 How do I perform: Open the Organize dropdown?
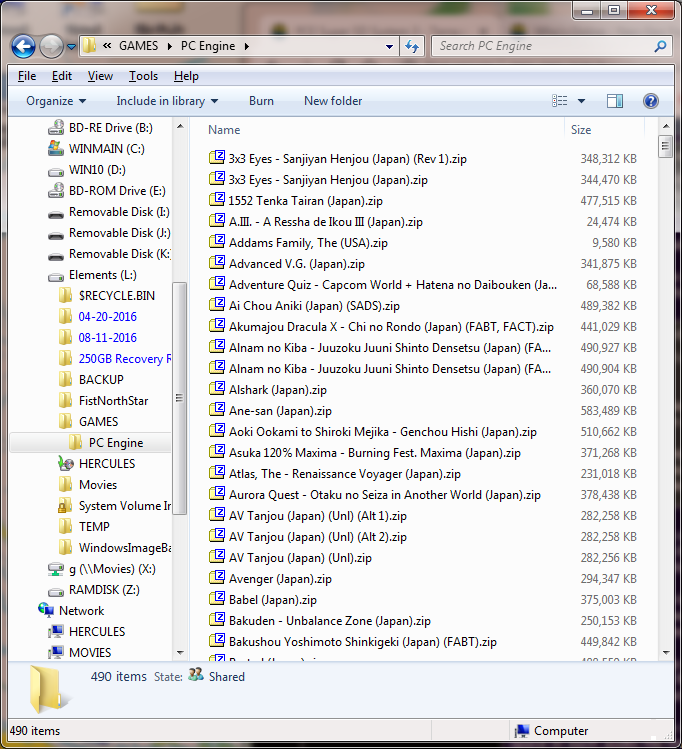(x=56, y=101)
